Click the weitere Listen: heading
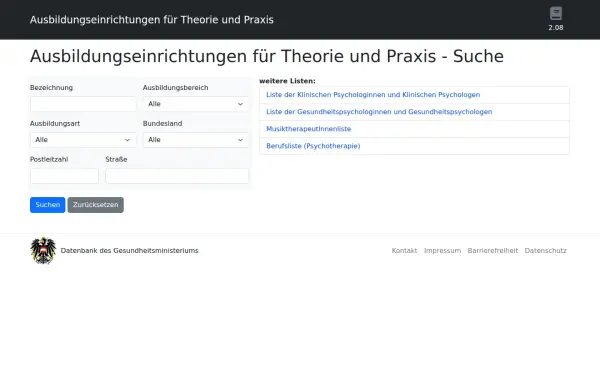Image resolution: width=600 pixels, height=375 pixels. coord(287,81)
